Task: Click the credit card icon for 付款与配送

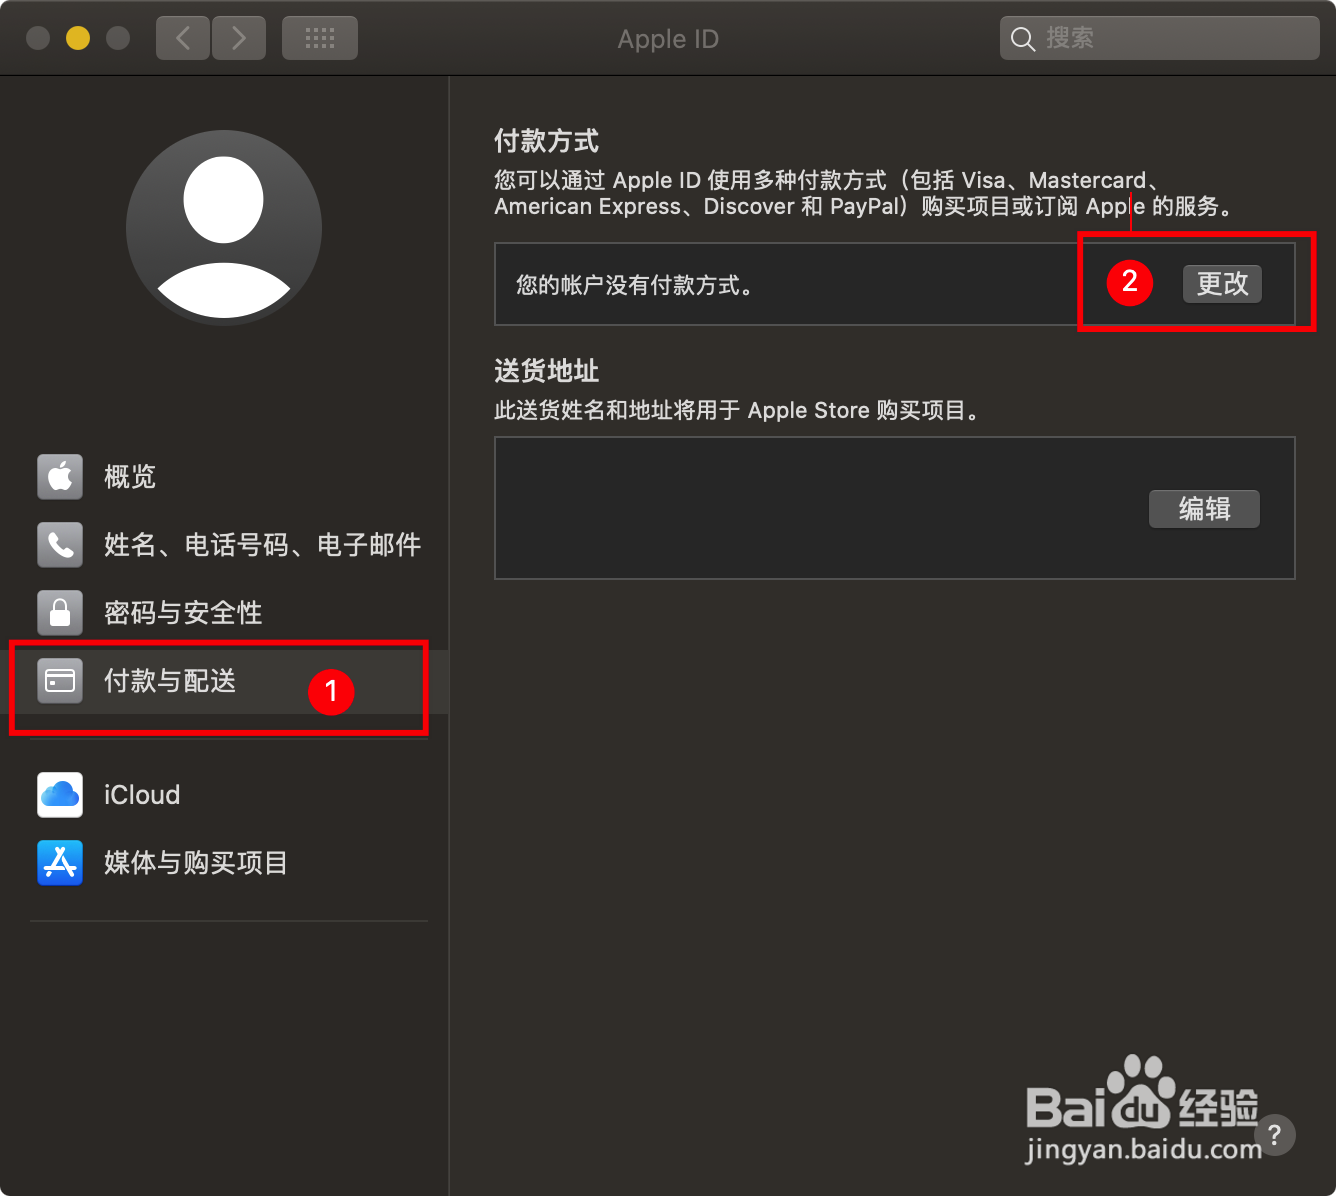Action: pyautogui.click(x=60, y=681)
